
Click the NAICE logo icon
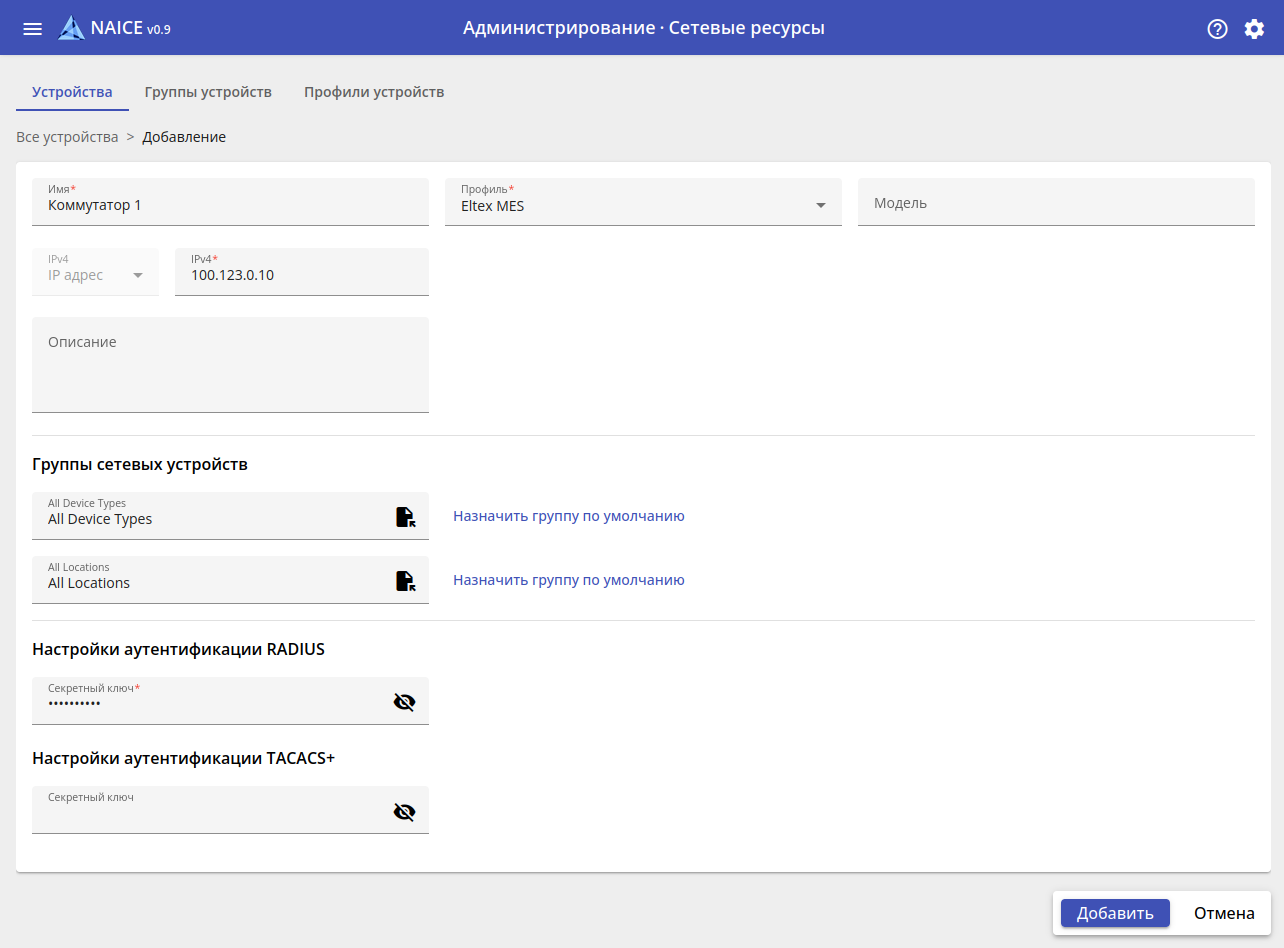coord(71,28)
